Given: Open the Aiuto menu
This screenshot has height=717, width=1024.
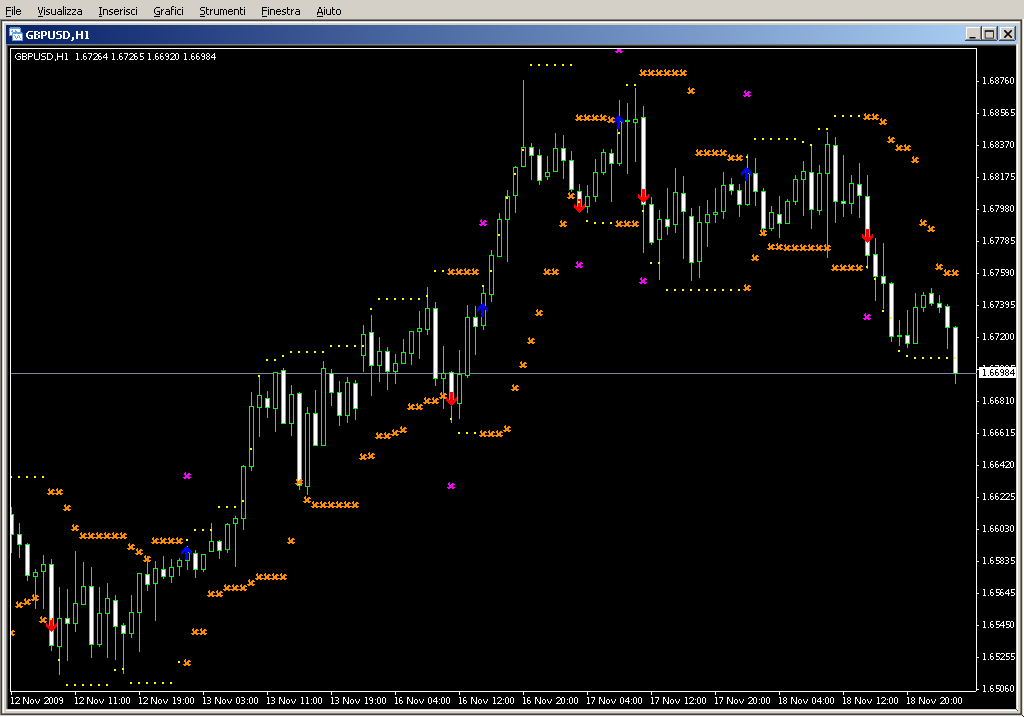Looking at the screenshot, I should (328, 11).
